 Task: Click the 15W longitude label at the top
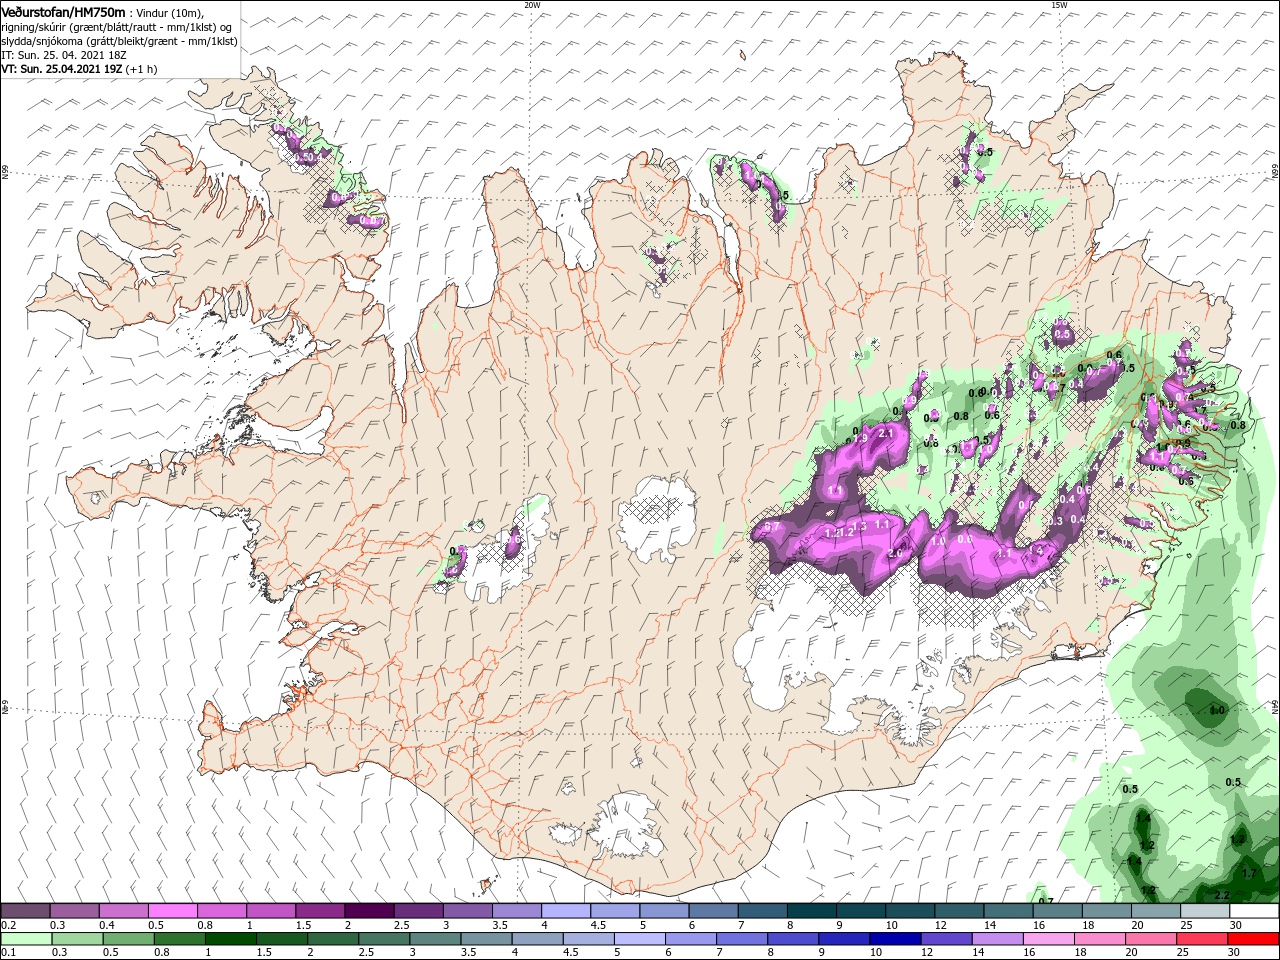tap(1059, 4)
